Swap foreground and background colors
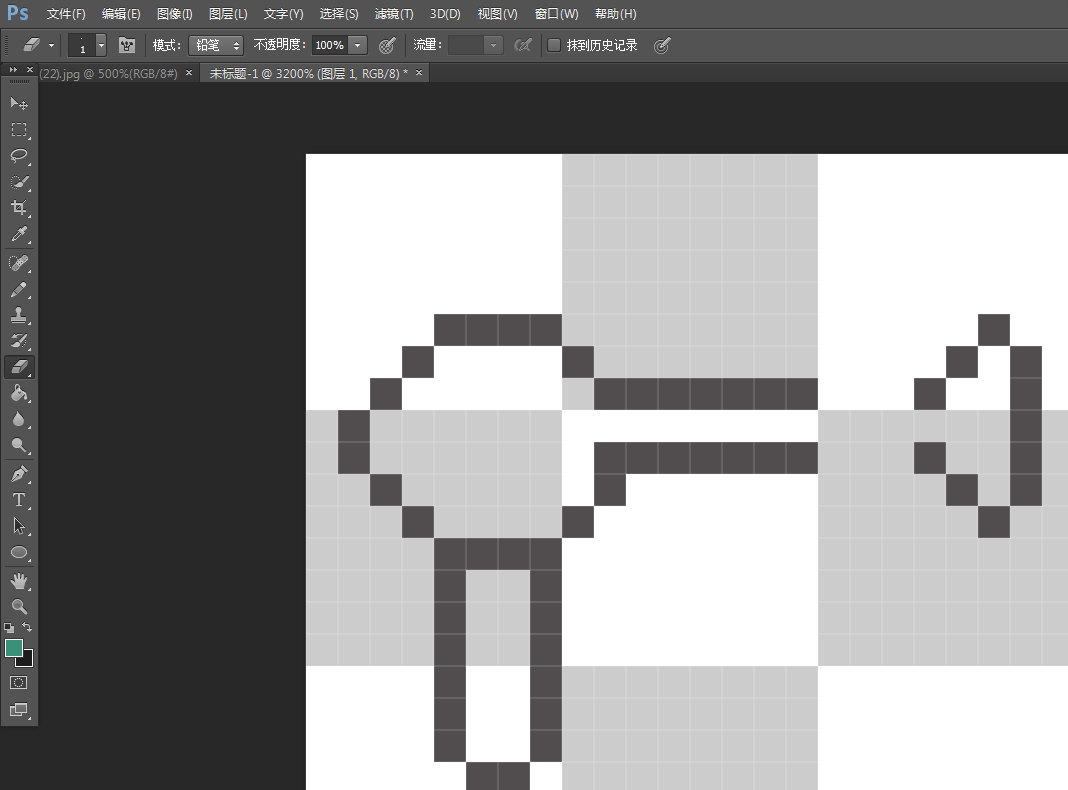 pos(27,627)
